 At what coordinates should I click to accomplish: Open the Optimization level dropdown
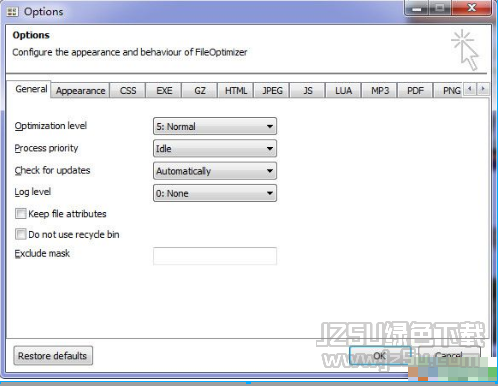tap(215, 126)
